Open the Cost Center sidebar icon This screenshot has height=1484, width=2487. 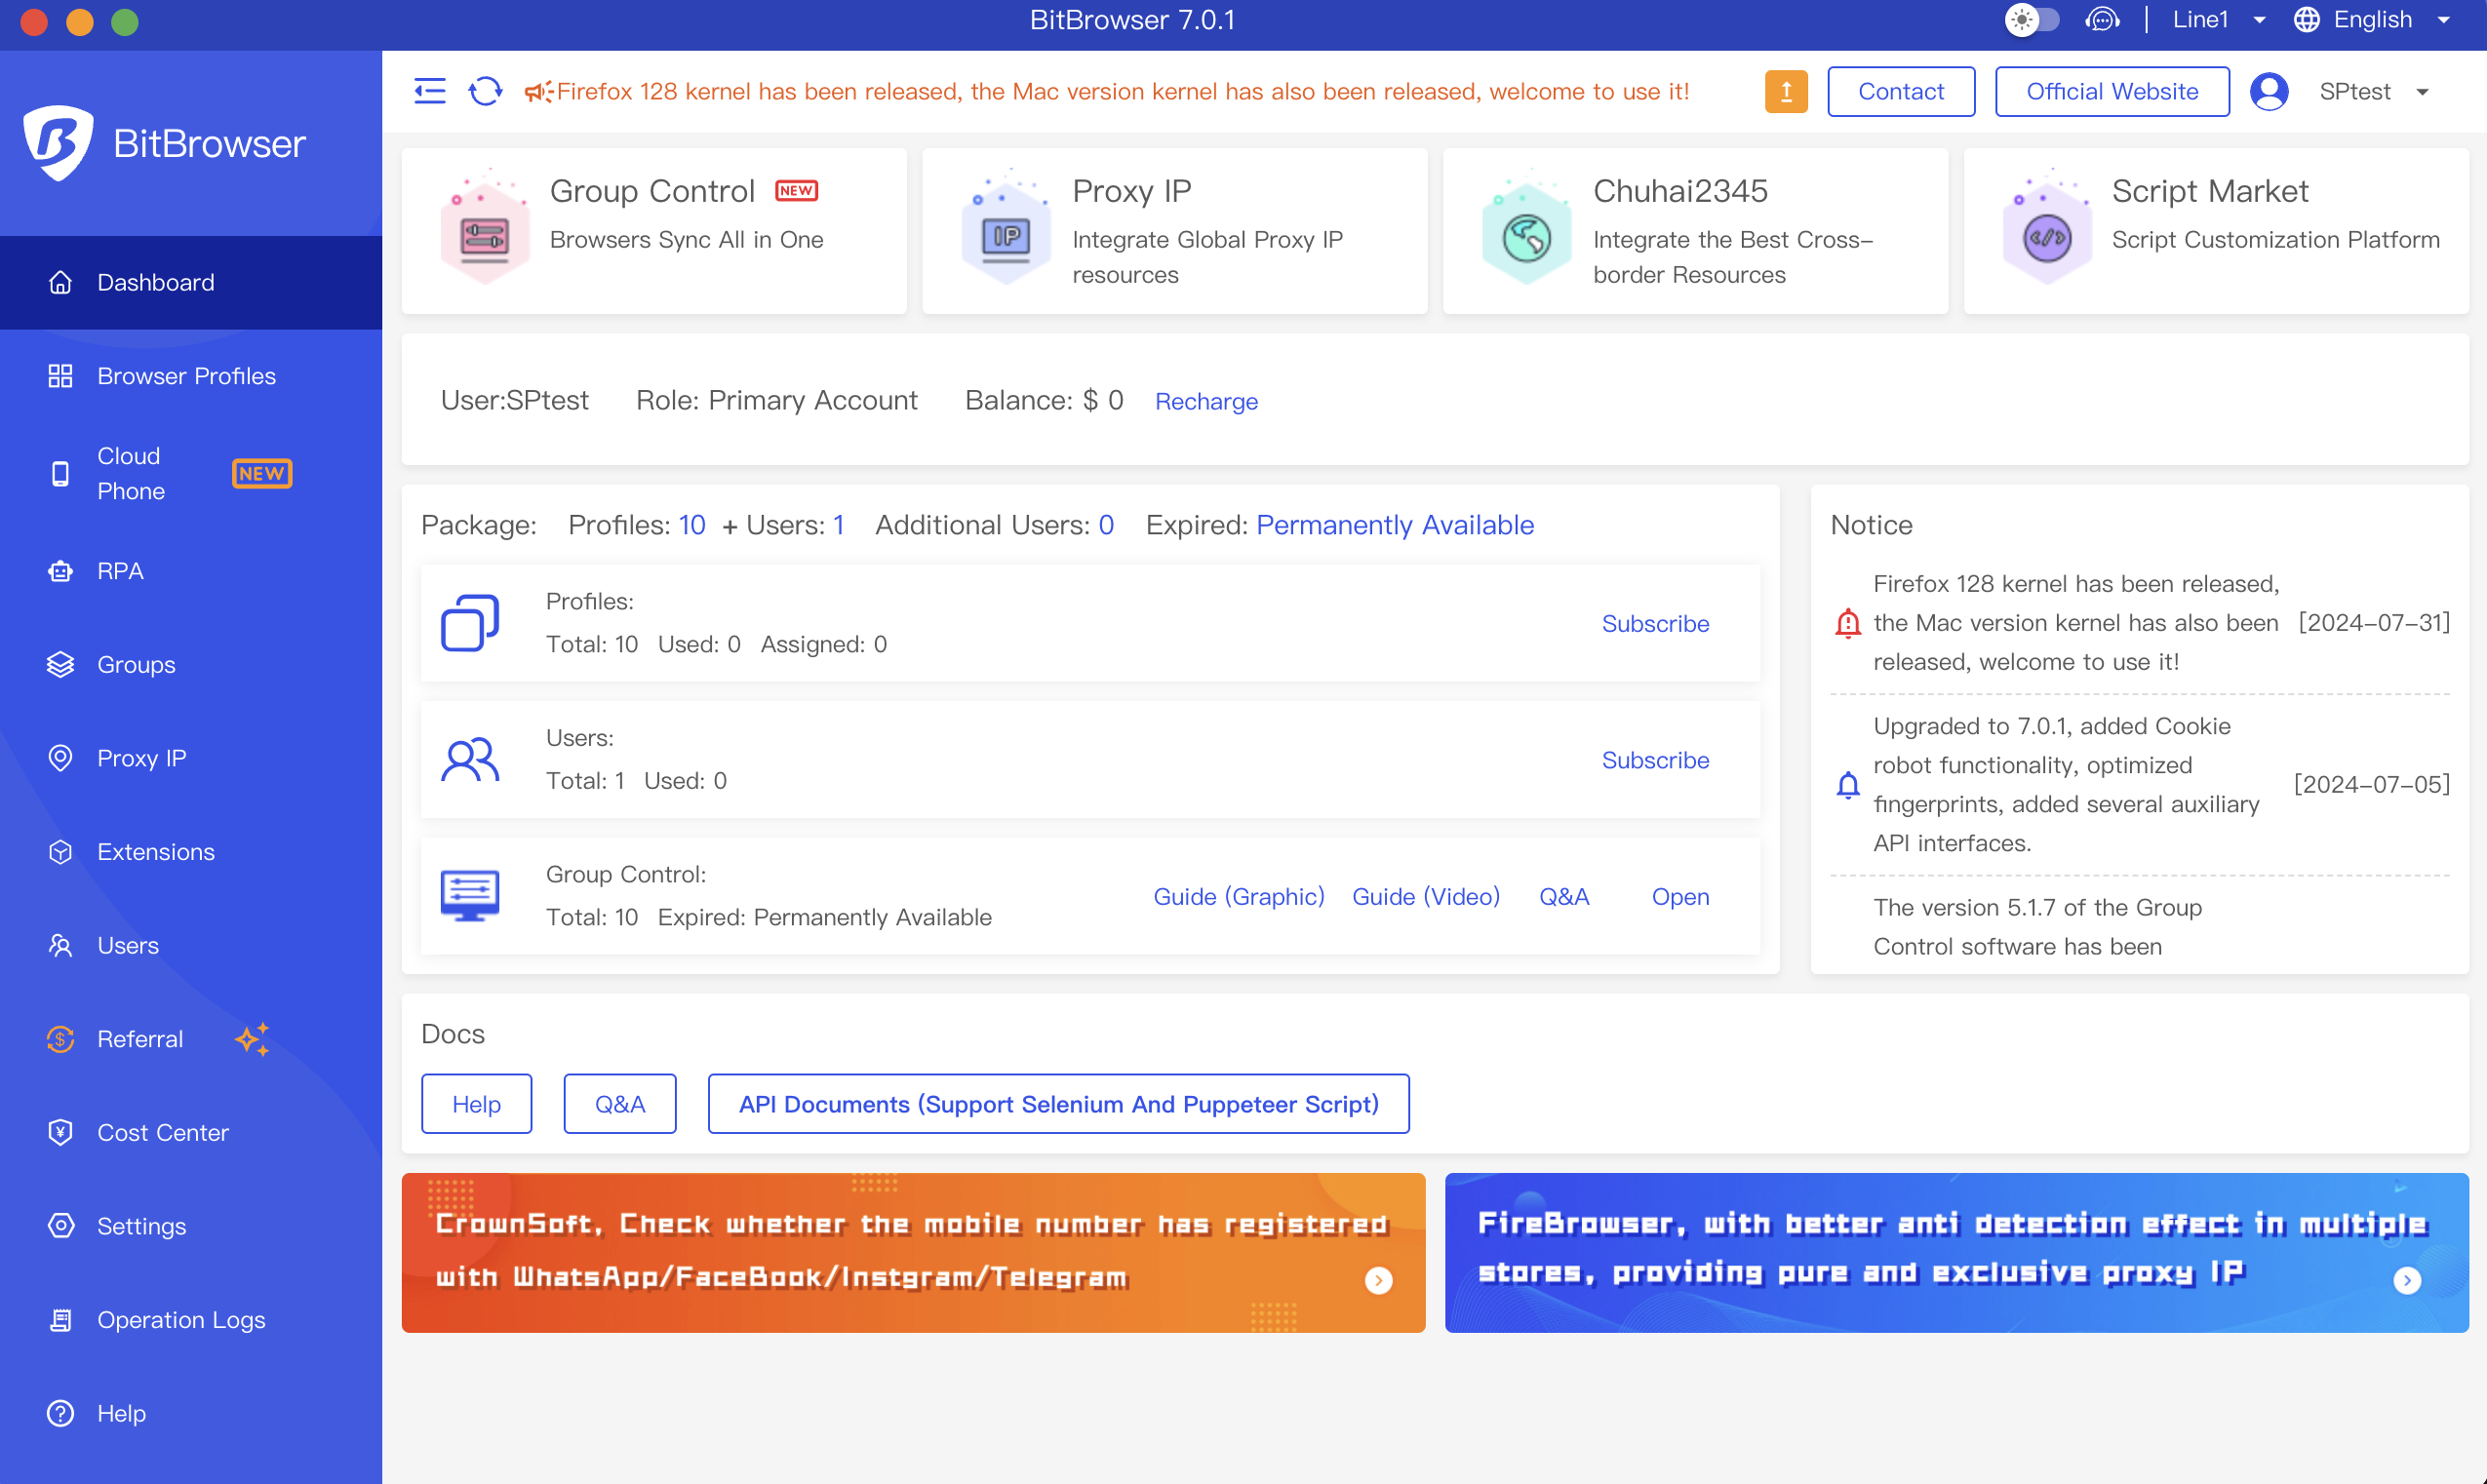pos(59,1131)
